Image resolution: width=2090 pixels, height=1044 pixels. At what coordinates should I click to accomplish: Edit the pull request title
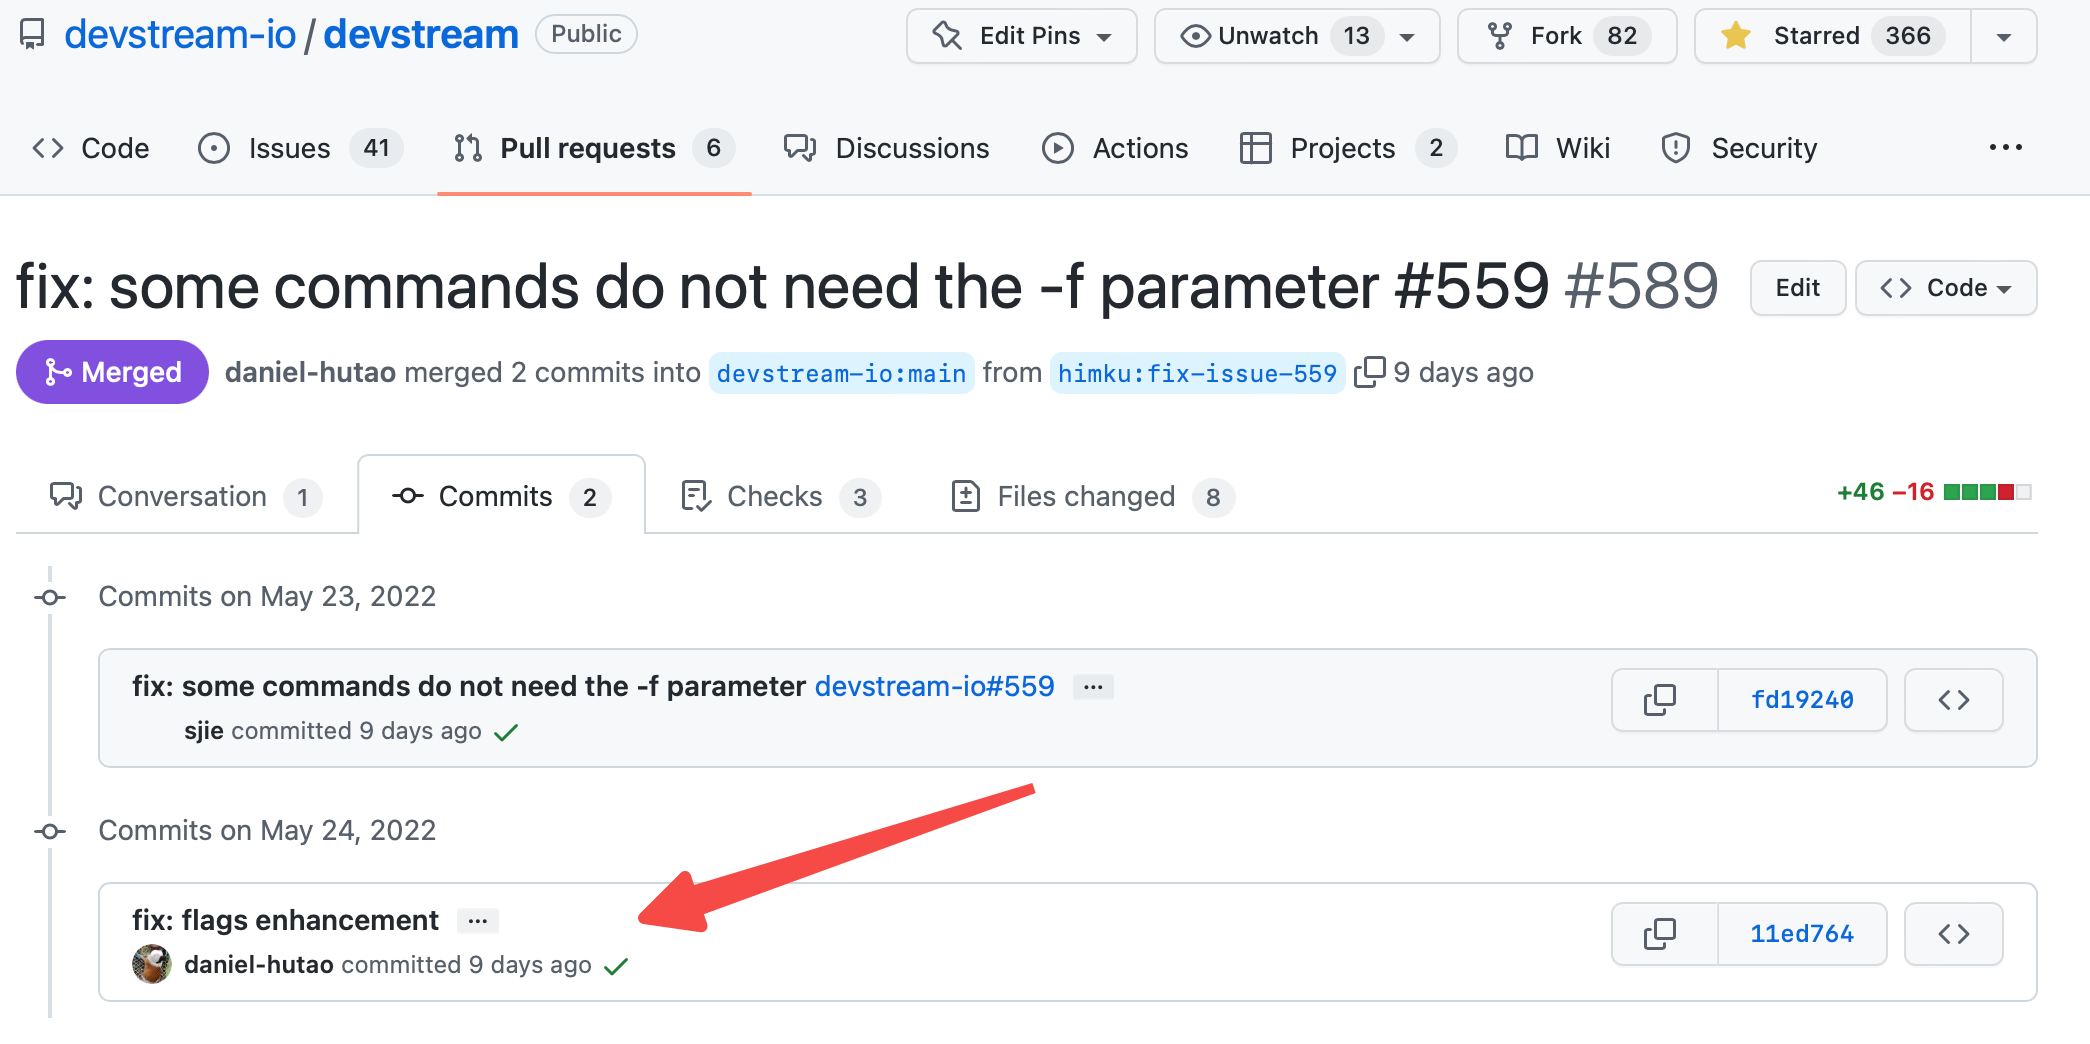tap(1797, 288)
